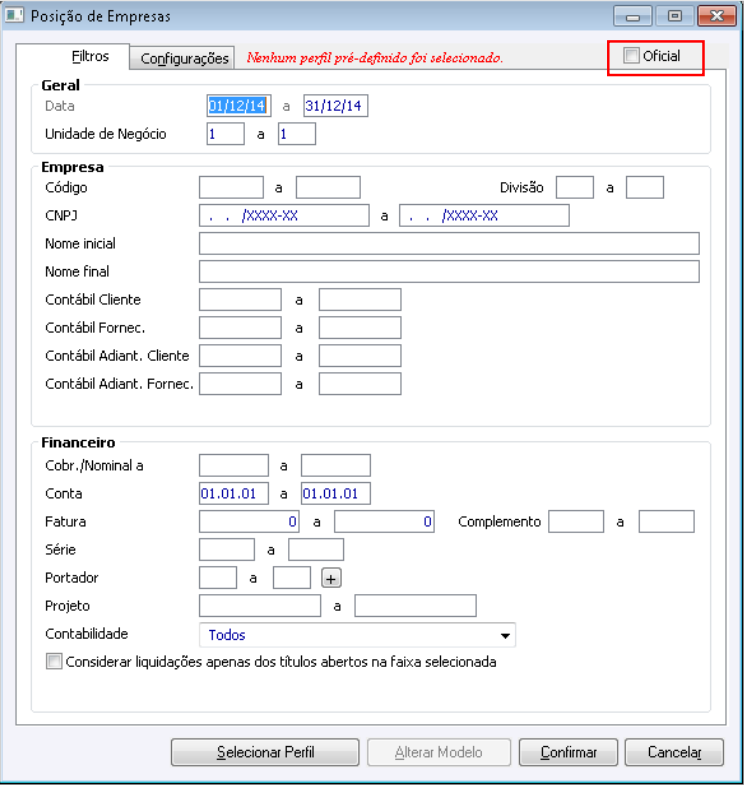Click the second Unidade de Negócio field
This screenshot has width=744, height=785.
(297, 134)
